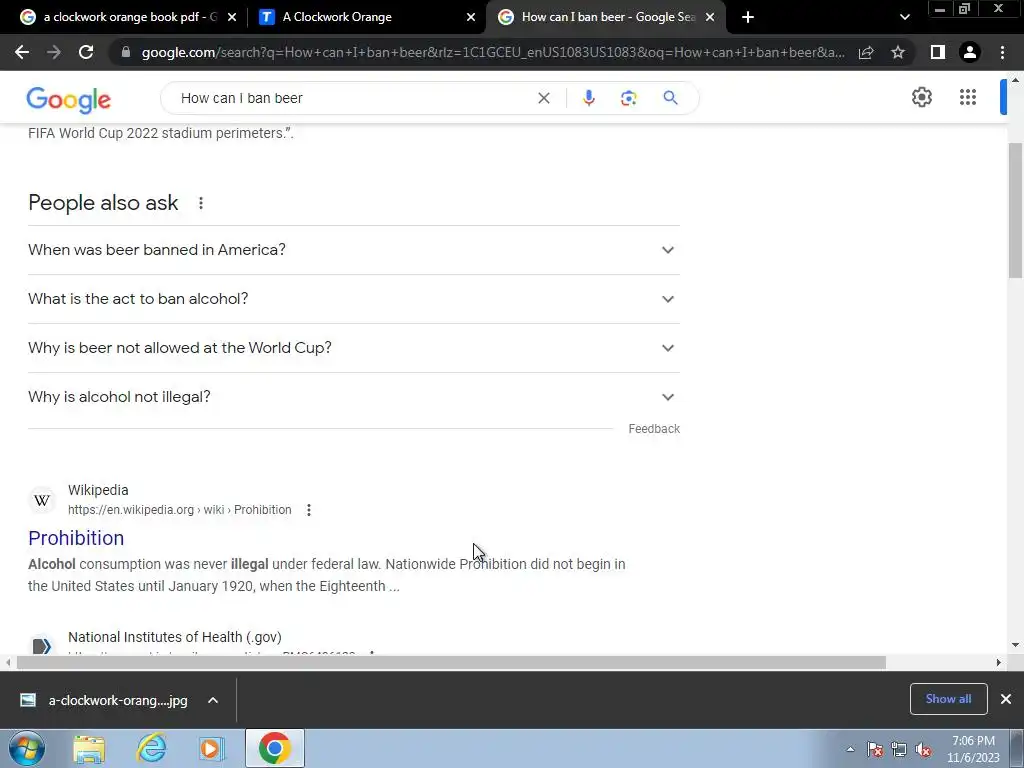
Task: Open the Chrome three-dot menu
Action: click(1002, 52)
